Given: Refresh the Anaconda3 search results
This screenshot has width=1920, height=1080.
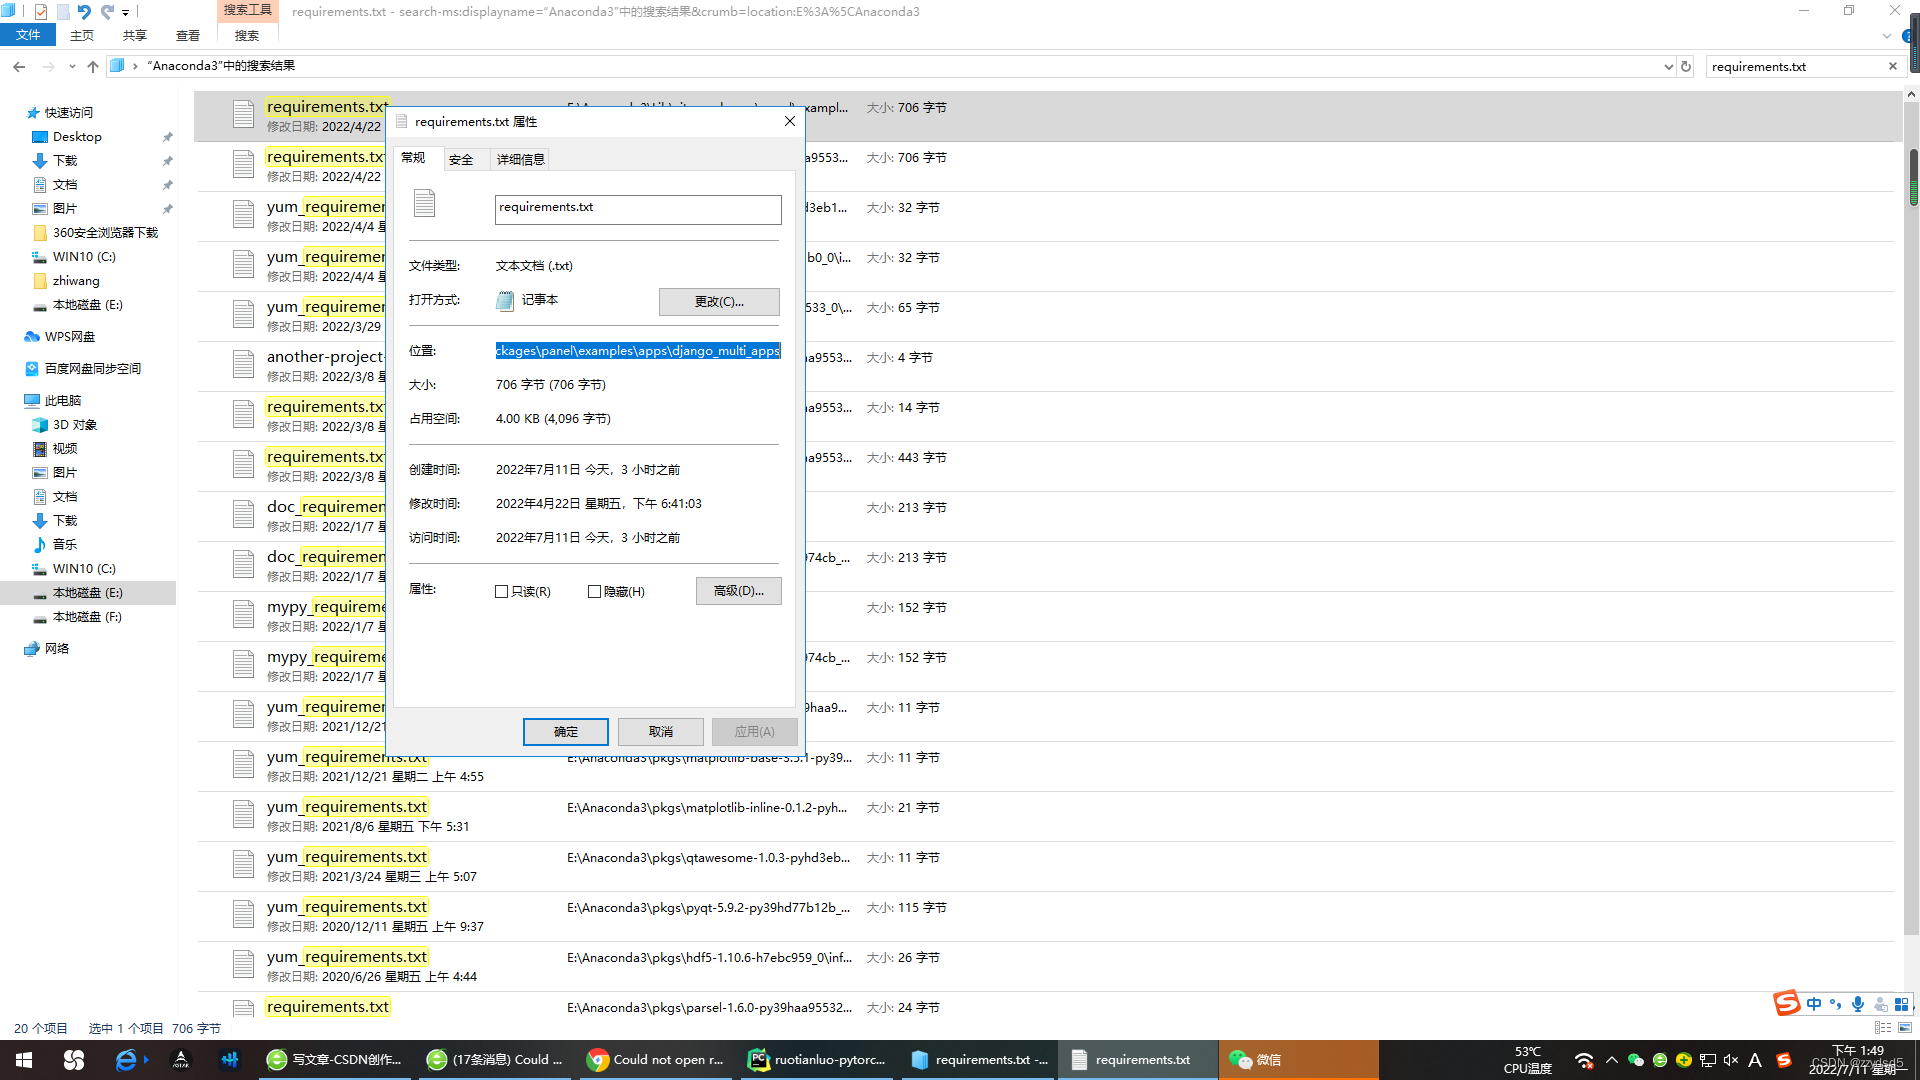Looking at the screenshot, I should pos(1686,66).
